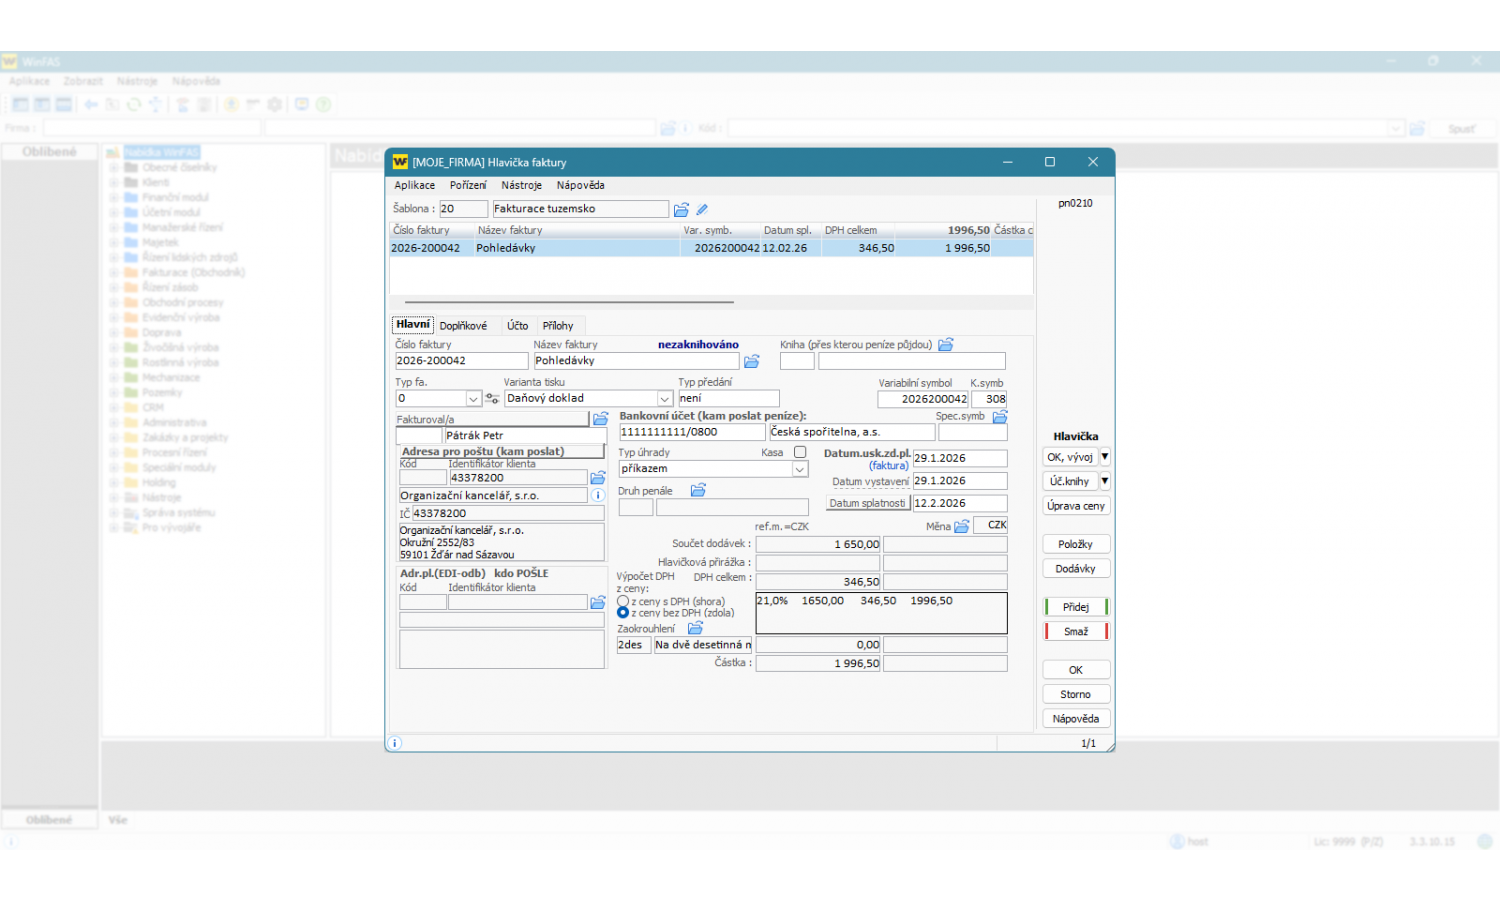
Task: Open the Pořízení menu
Action: coord(467,185)
